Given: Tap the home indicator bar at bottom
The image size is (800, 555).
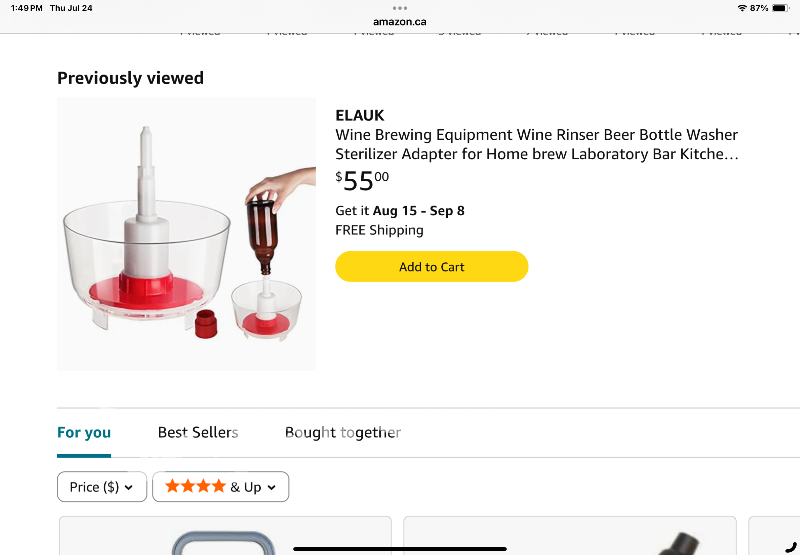Looking at the screenshot, I should [x=400, y=548].
